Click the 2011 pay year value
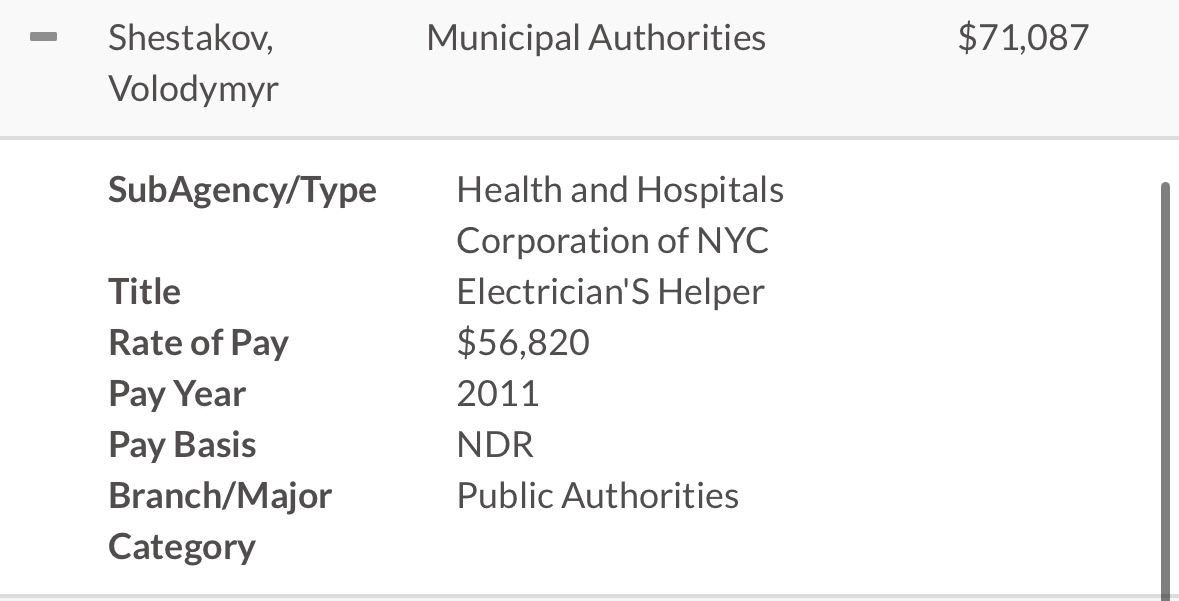1179x601 pixels. 498,393
